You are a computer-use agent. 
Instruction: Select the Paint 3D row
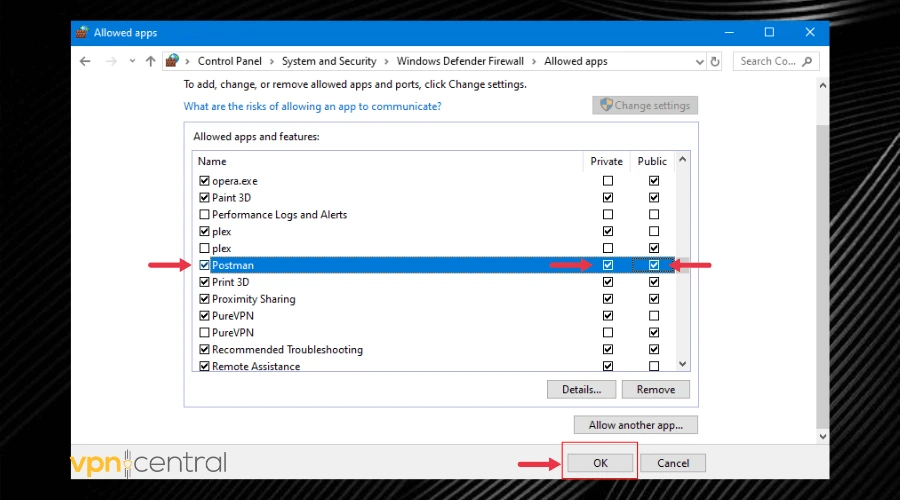[x=434, y=197]
